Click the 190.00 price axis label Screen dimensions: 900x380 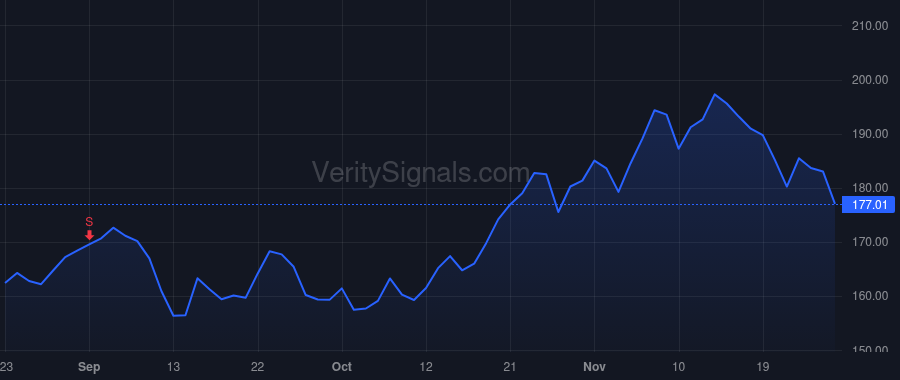coord(870,134)
